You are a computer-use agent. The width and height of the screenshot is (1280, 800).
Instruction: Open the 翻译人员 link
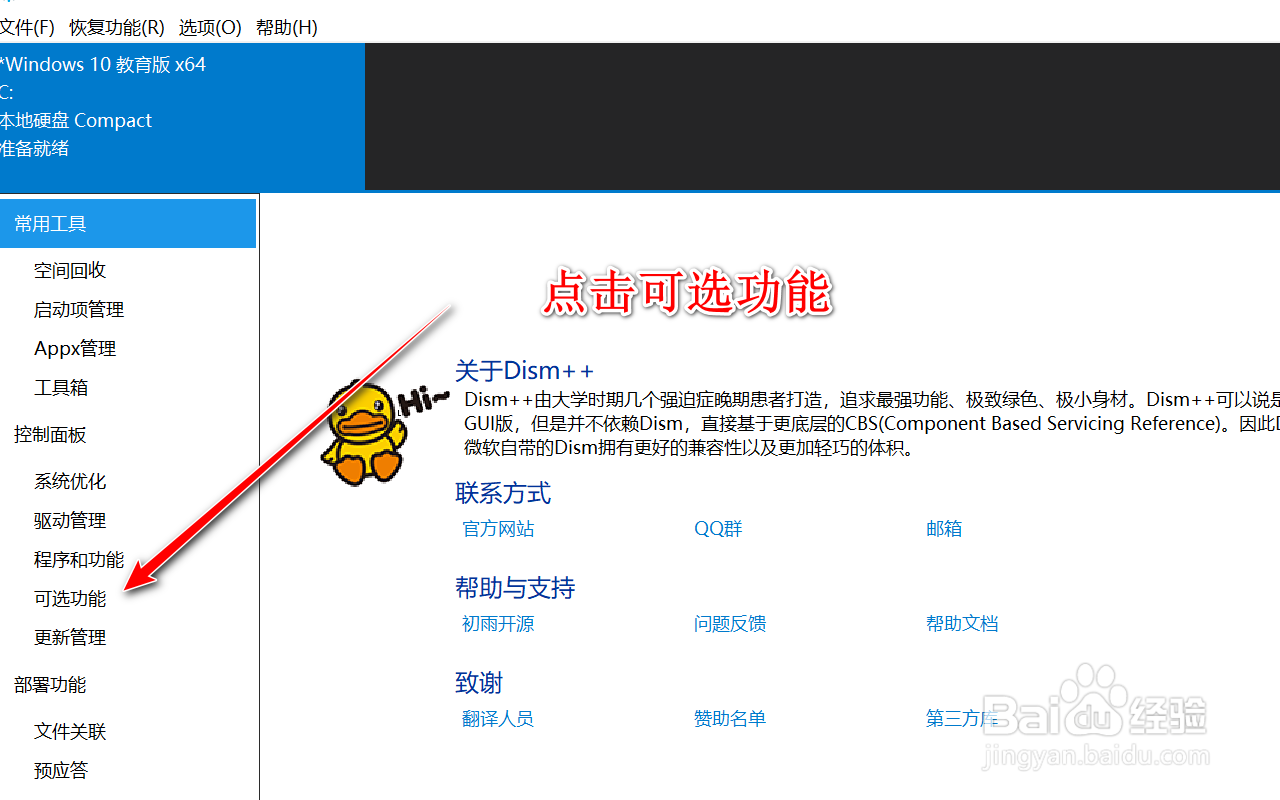coord(498,718)
